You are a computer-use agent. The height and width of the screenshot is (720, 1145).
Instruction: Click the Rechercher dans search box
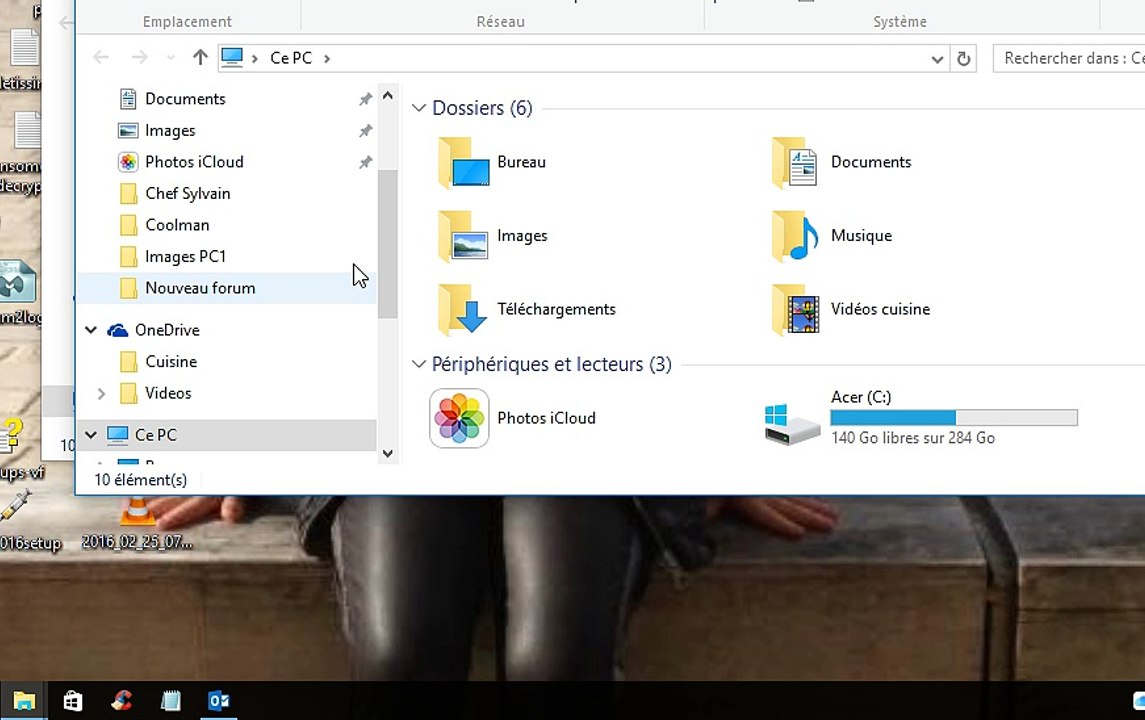[1068, 58]
